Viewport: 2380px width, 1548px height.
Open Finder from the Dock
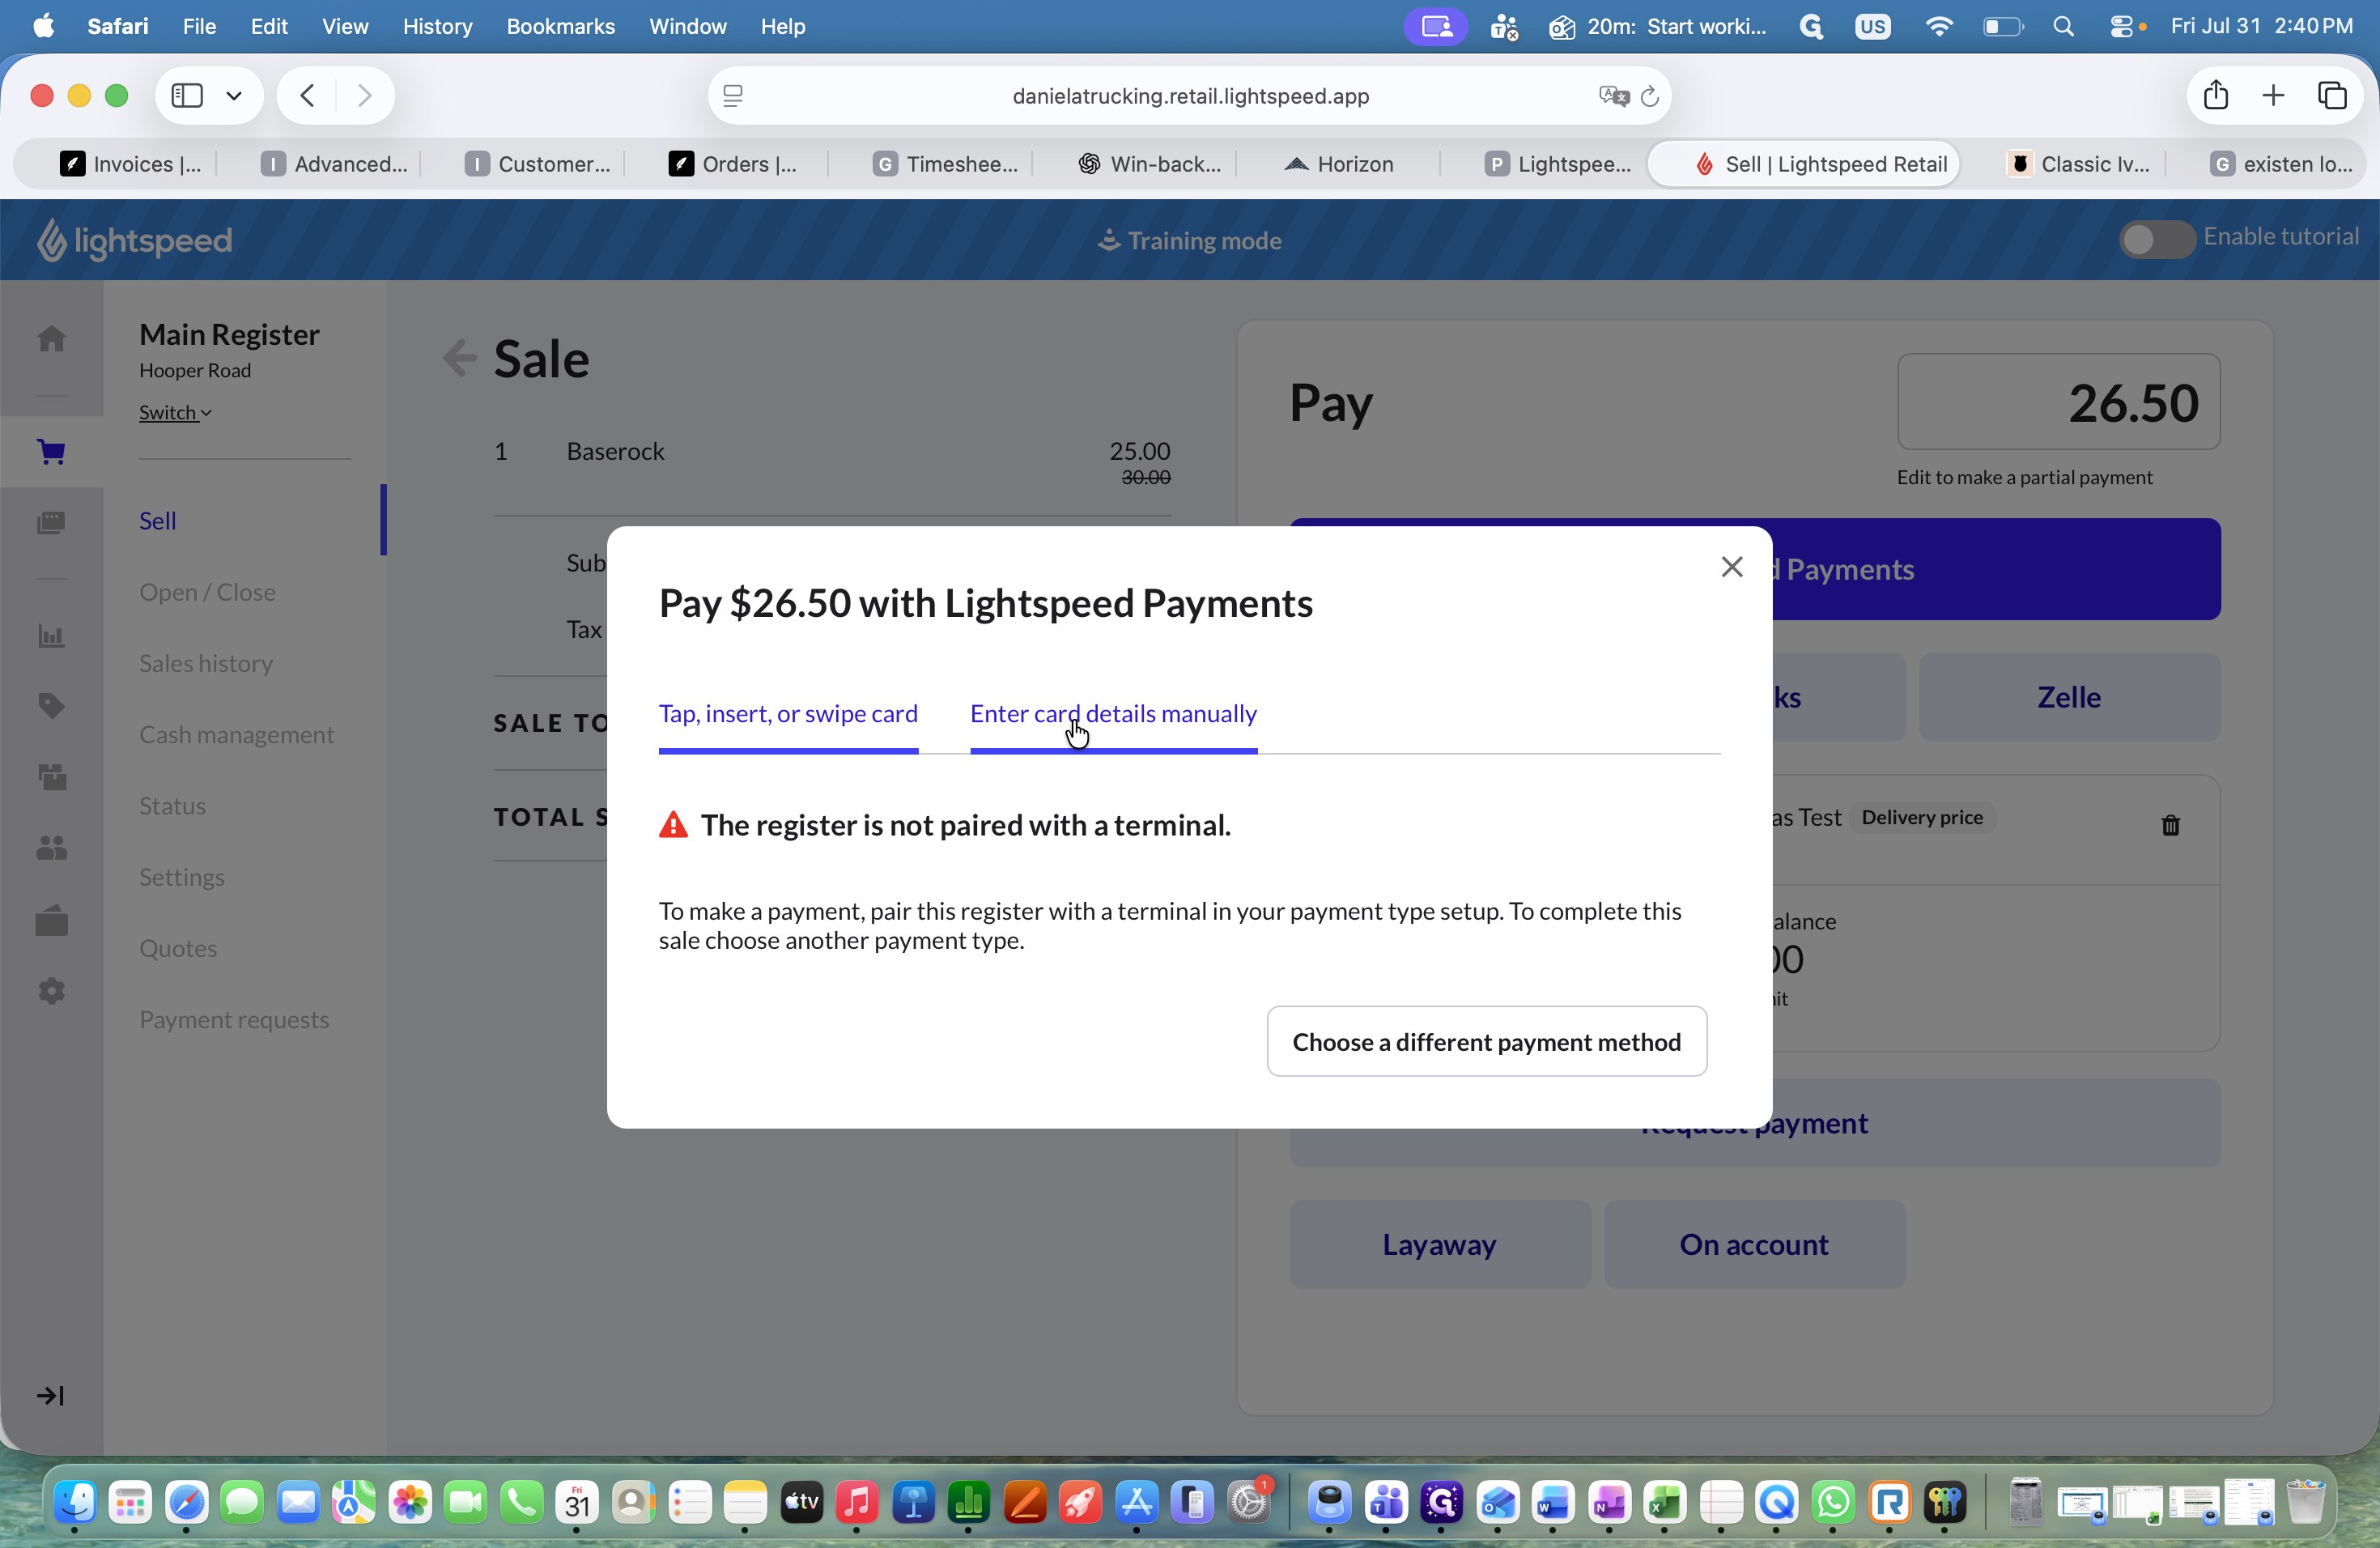(x=75, y=1501)
